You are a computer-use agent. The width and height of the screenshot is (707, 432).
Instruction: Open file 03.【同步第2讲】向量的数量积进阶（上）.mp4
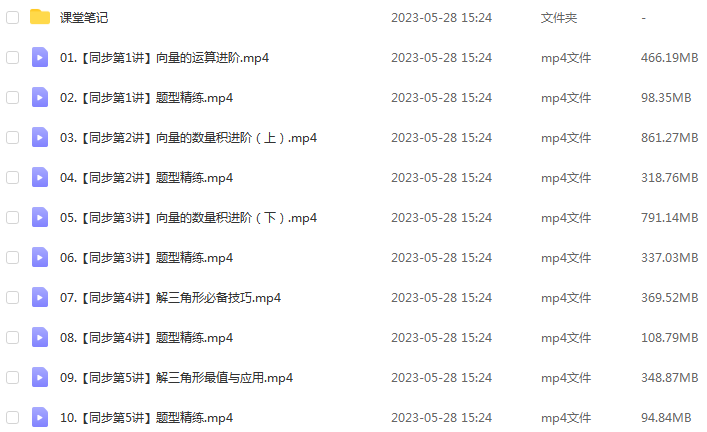click(188, 138)
